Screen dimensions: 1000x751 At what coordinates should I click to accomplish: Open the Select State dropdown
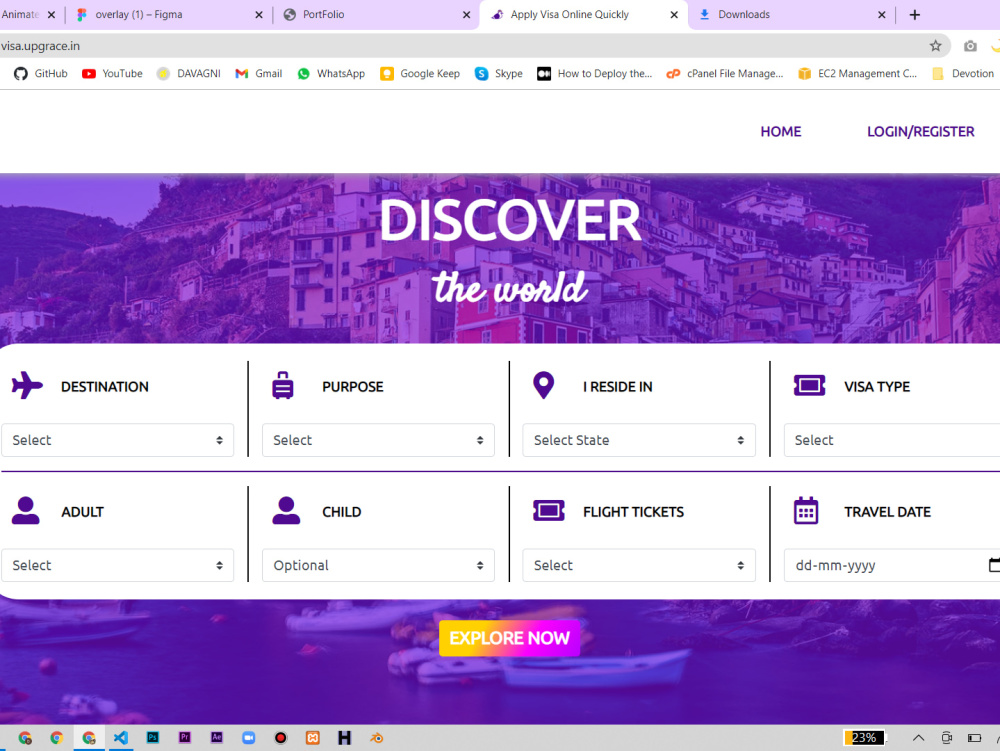click(x=639, y=440)
